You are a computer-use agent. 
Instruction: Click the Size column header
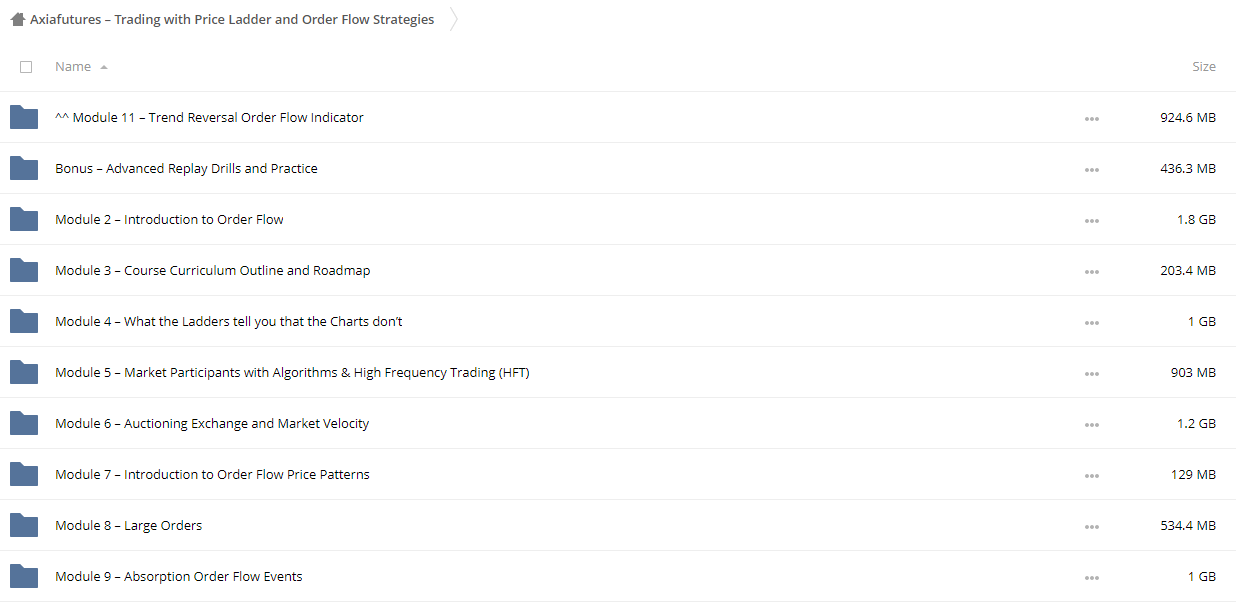point(1204,67)
